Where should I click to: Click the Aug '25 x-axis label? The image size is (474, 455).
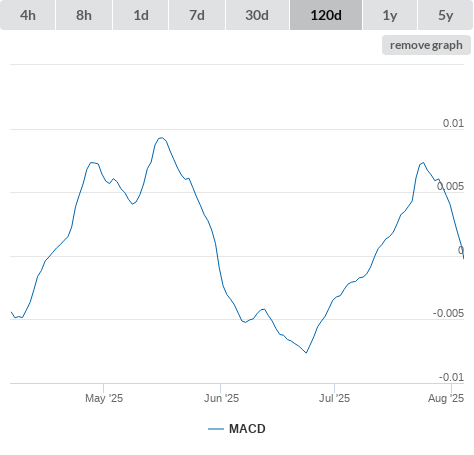tap(446, 398)
